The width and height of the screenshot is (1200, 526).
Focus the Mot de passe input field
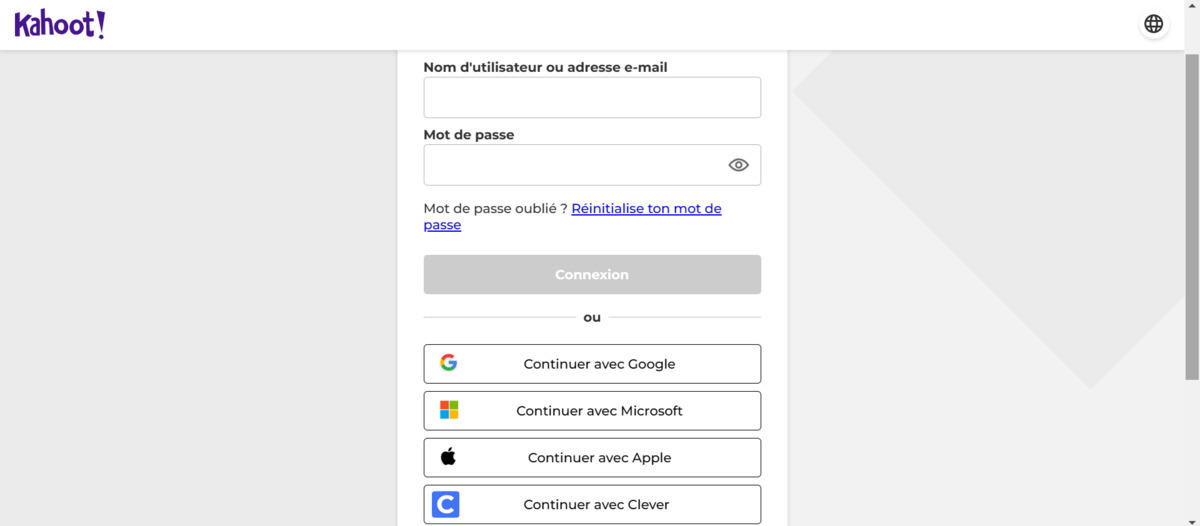click(x=592, y=165)
